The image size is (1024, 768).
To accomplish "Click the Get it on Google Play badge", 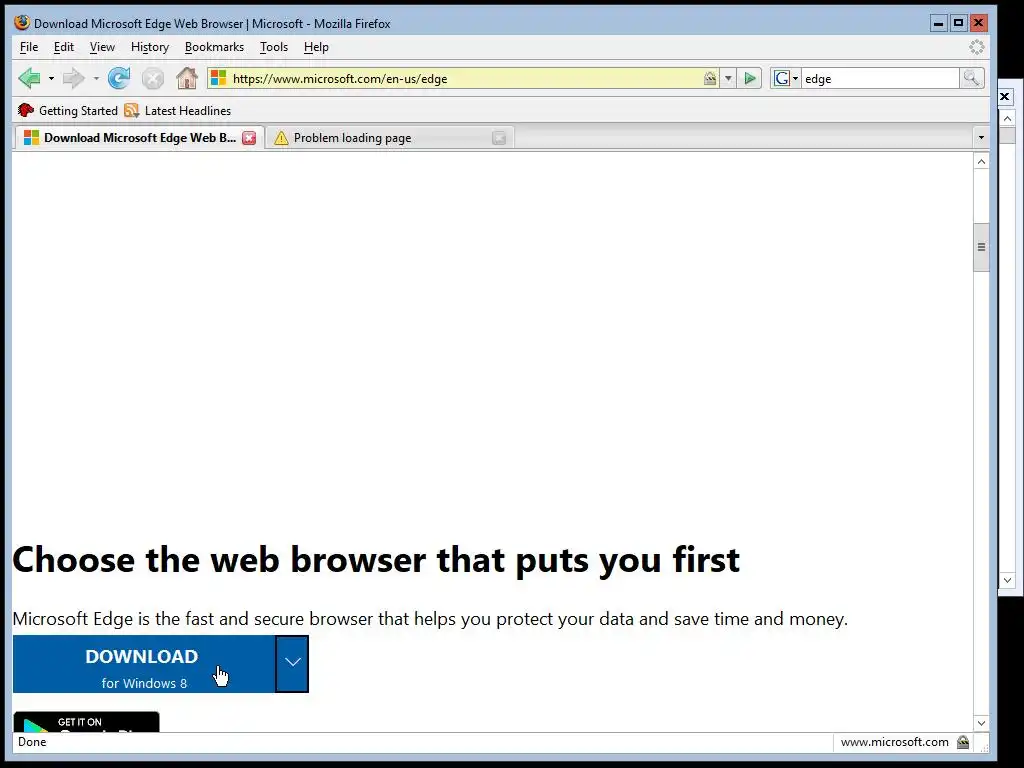I will click(x=86, y=722).
